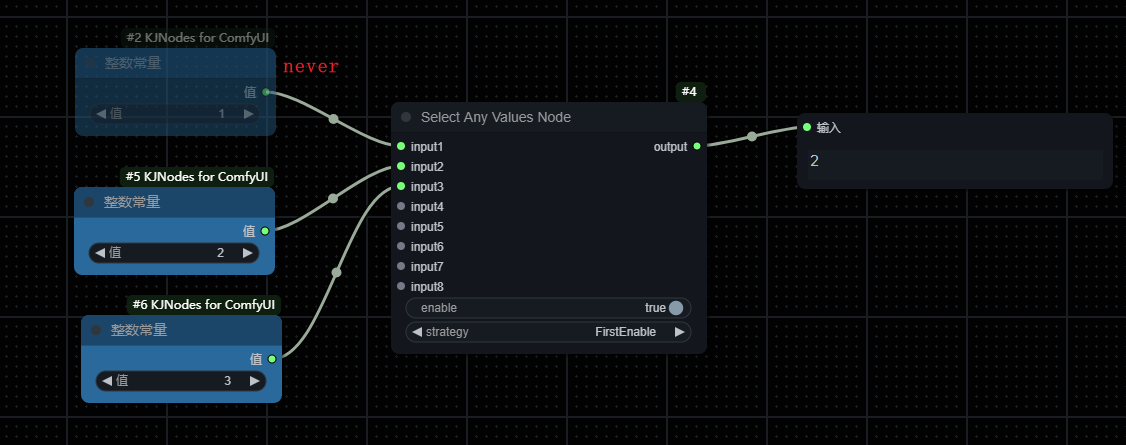
Task: Click the link midpoint dot between node #5 and input2
Action: [x=333, y=198]
